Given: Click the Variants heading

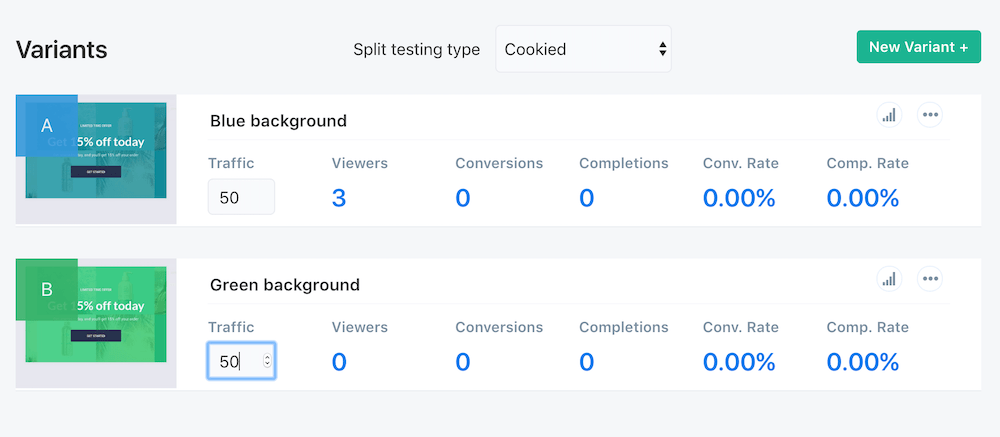Looking at the screenshot, I should pos(62,50).
